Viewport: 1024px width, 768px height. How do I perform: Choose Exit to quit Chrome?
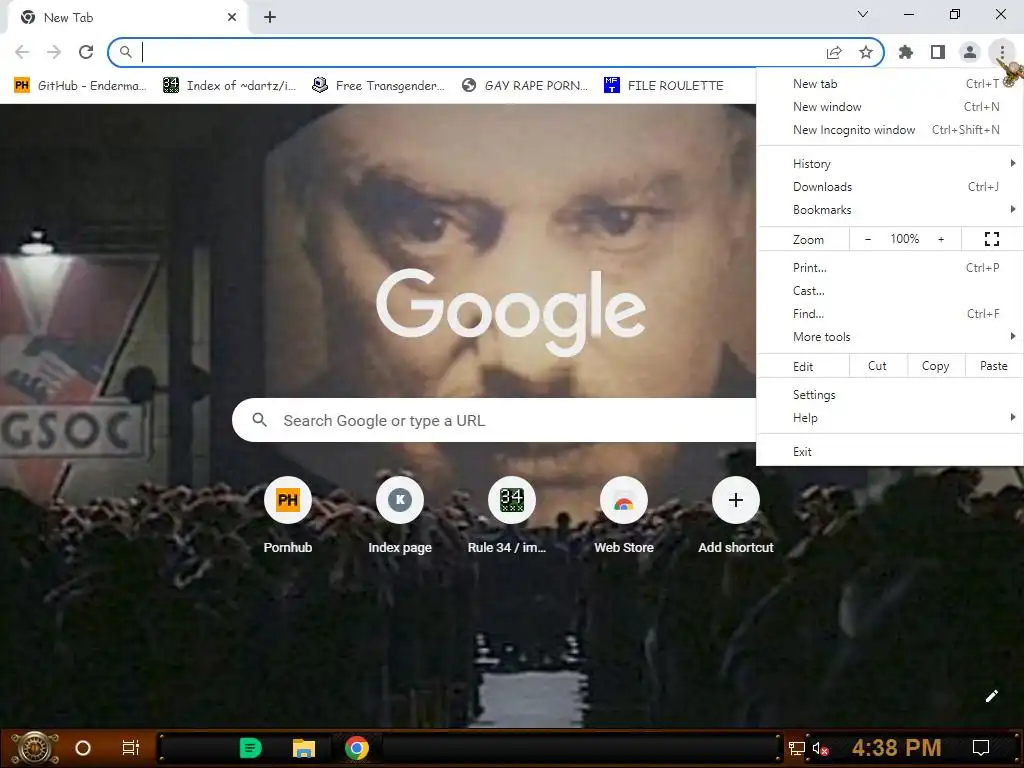click(890, 452)
